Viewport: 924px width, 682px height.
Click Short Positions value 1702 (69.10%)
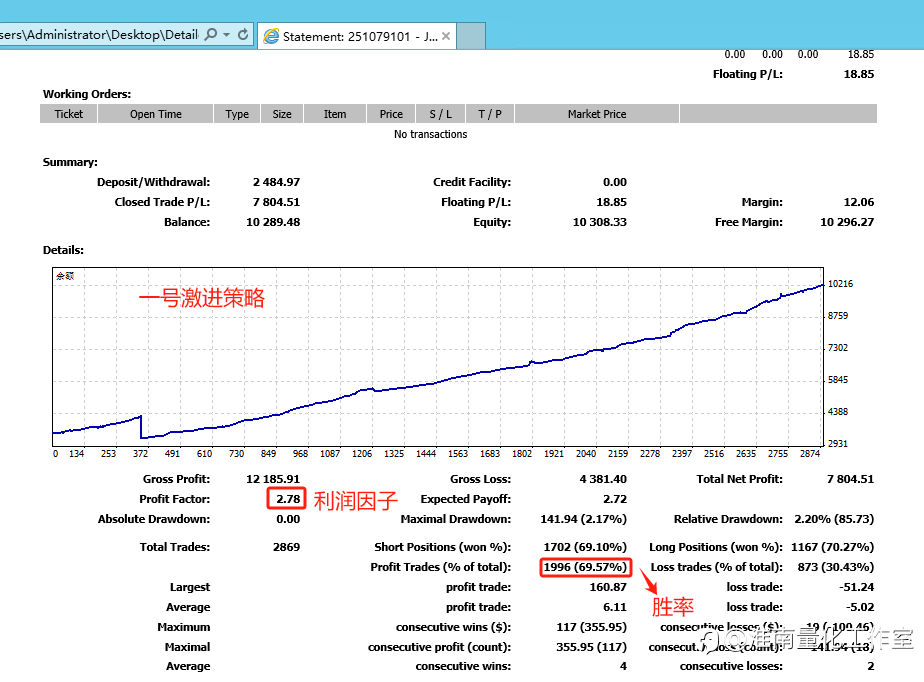click(585, 547)
